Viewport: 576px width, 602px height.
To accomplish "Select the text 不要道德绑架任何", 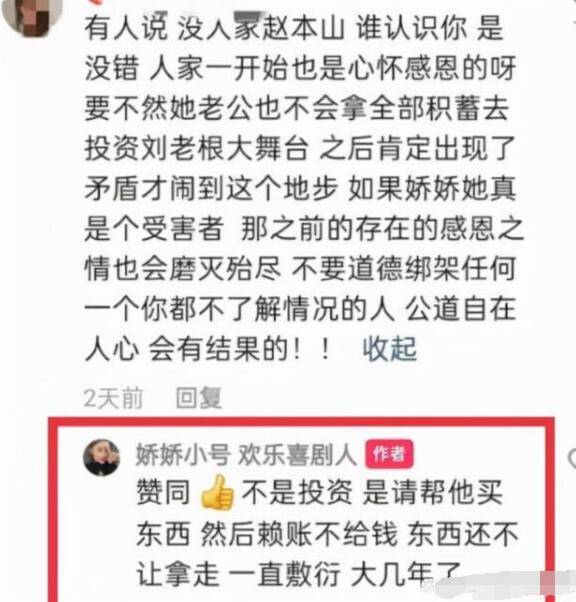I will tap(403, 268).
